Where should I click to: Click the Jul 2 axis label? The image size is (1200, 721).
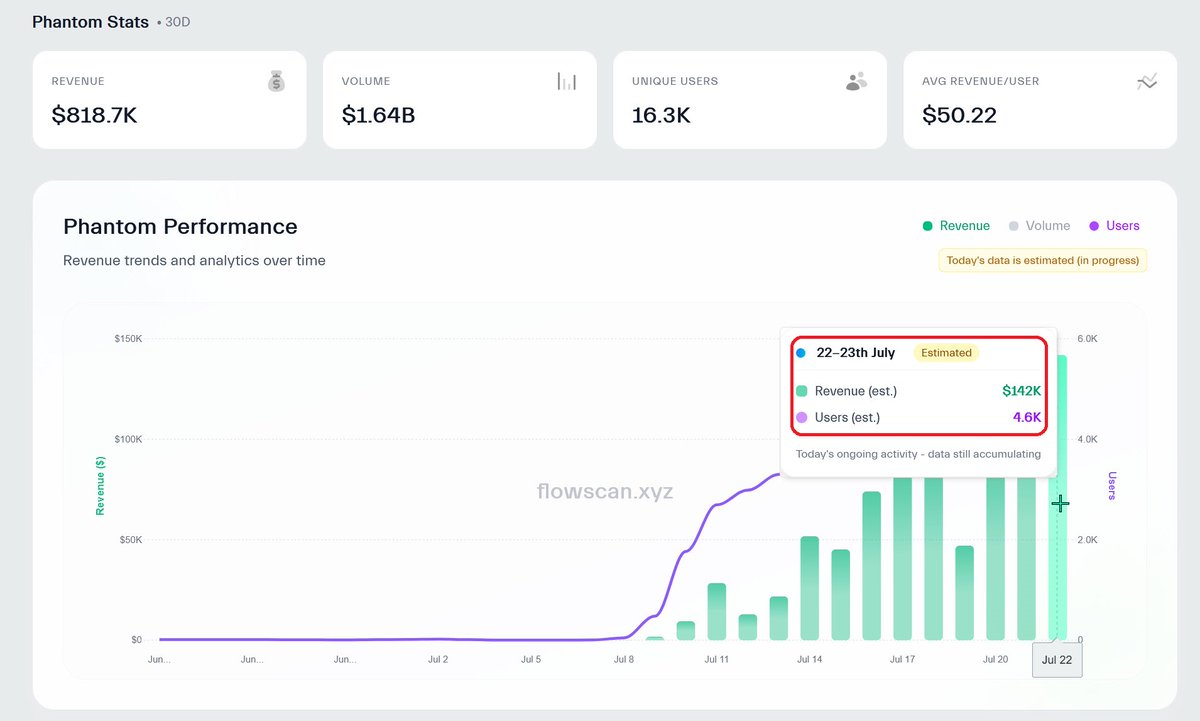[438, 660]
